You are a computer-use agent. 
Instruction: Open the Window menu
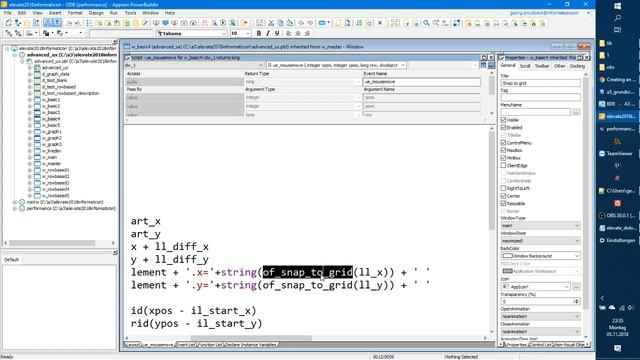point(151,13)
